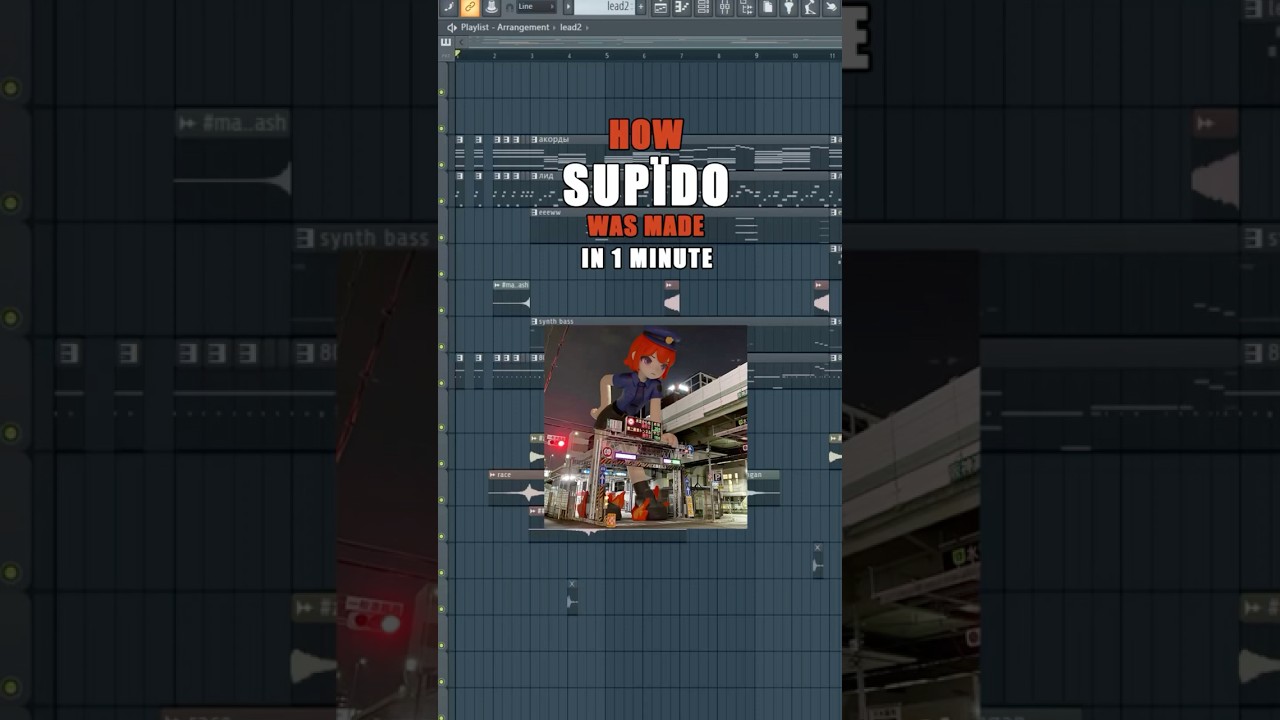
Task: Click the pages document icon in toolbar
Action: click(x=767, y=7)
